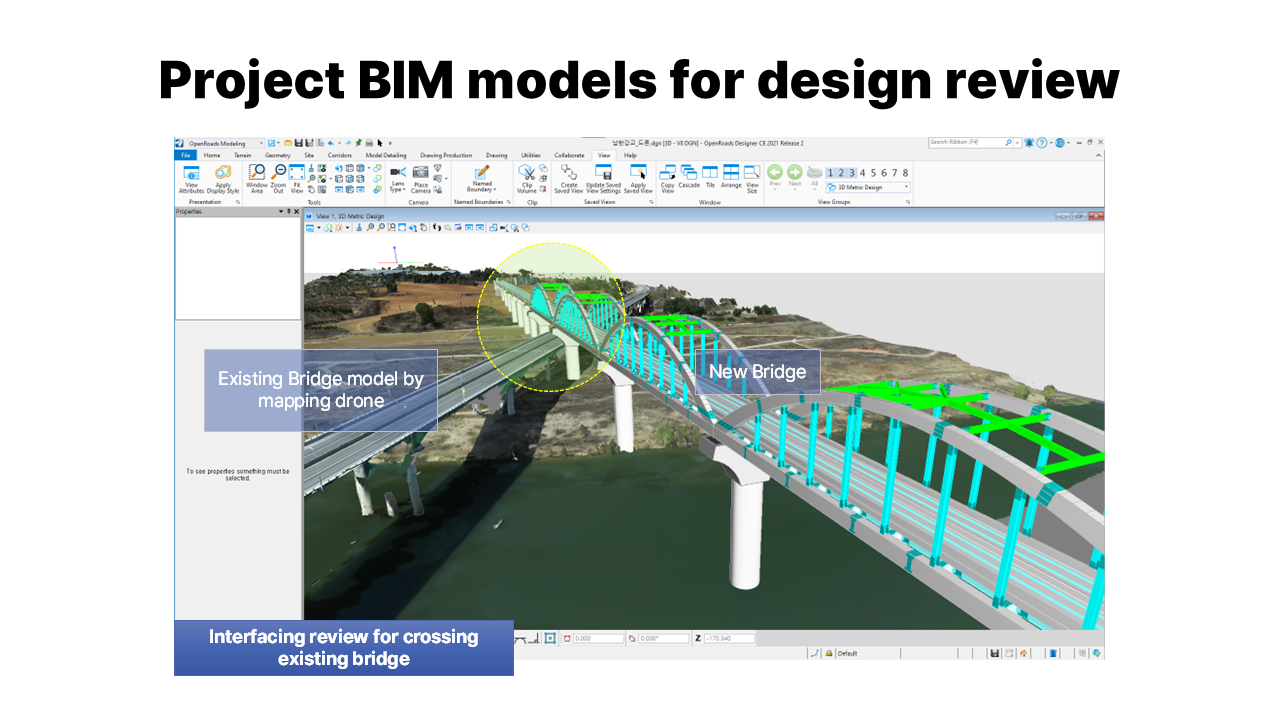1280x720 pixels.
Task: Toggle view number 8 on
Action: click(905, 173)
